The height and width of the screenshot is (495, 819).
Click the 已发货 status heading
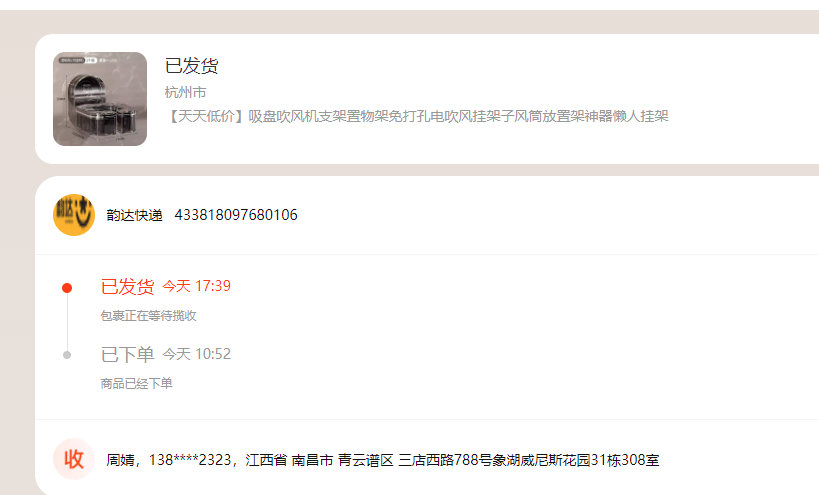191,66
